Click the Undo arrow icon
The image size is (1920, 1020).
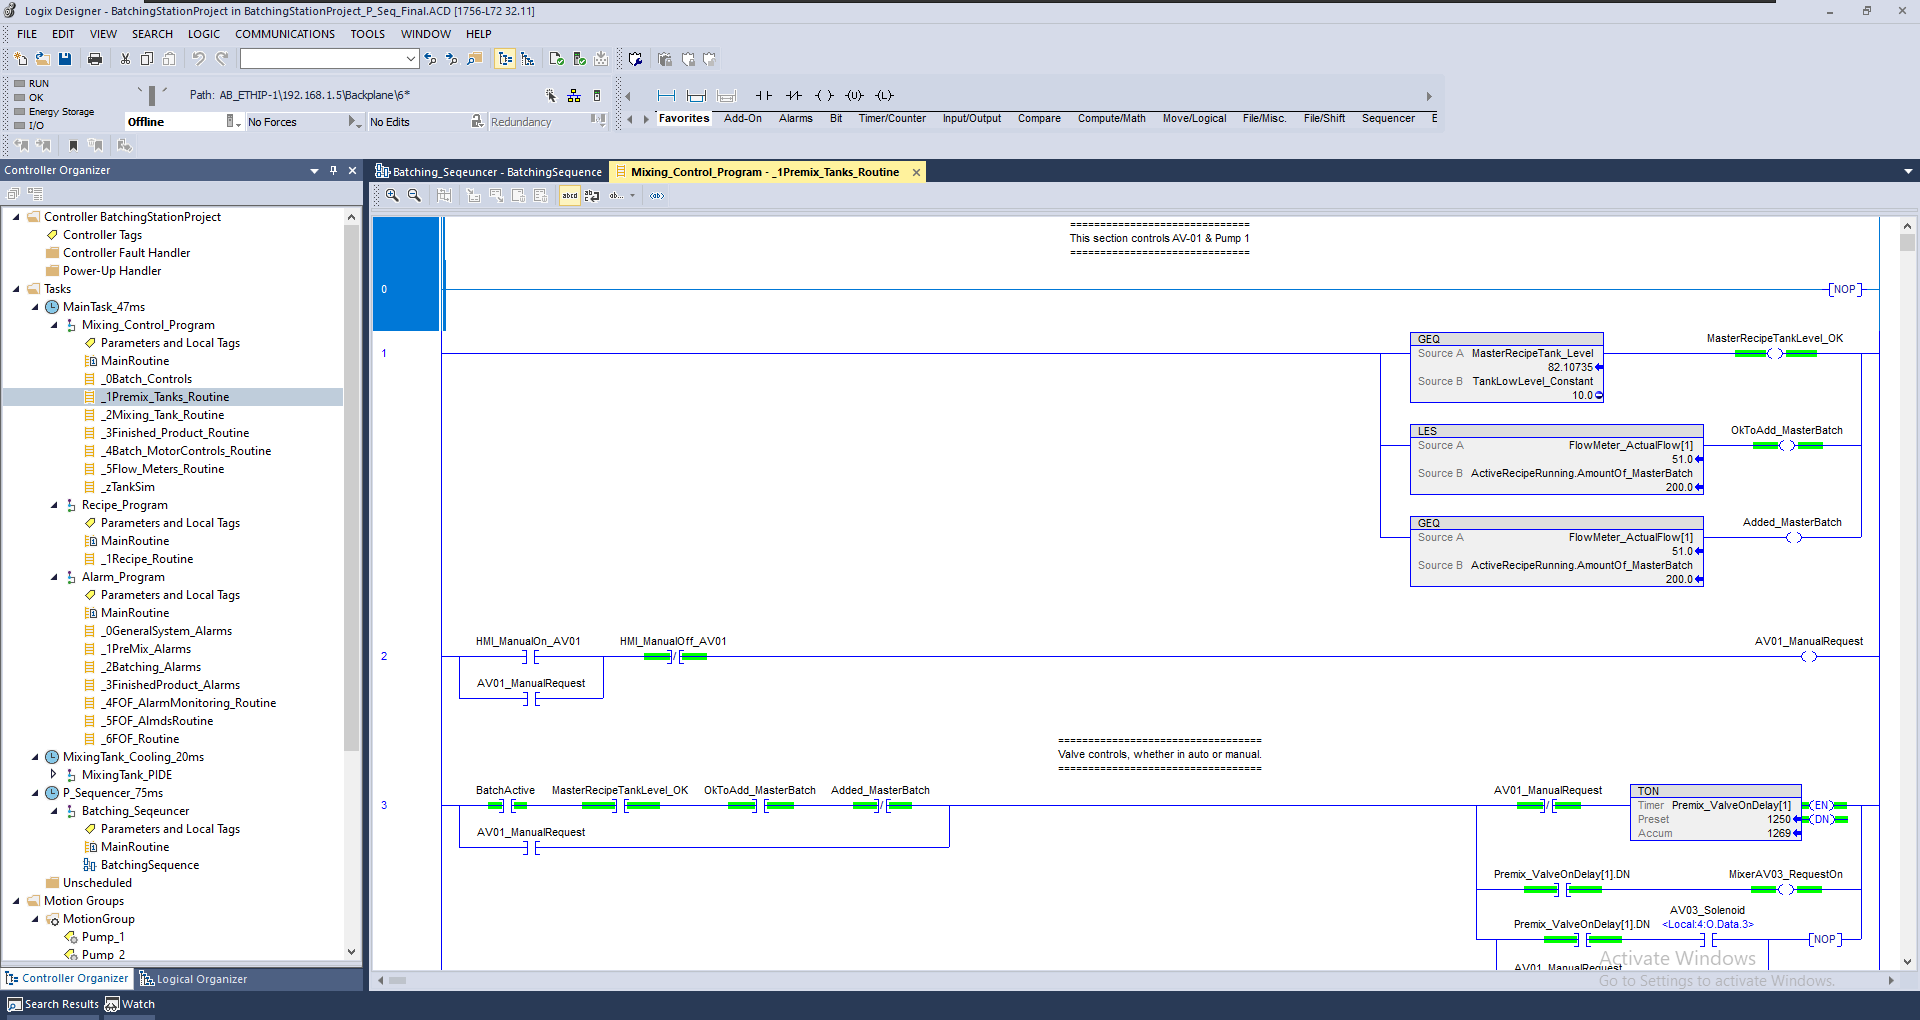click(x=198, y=59)
